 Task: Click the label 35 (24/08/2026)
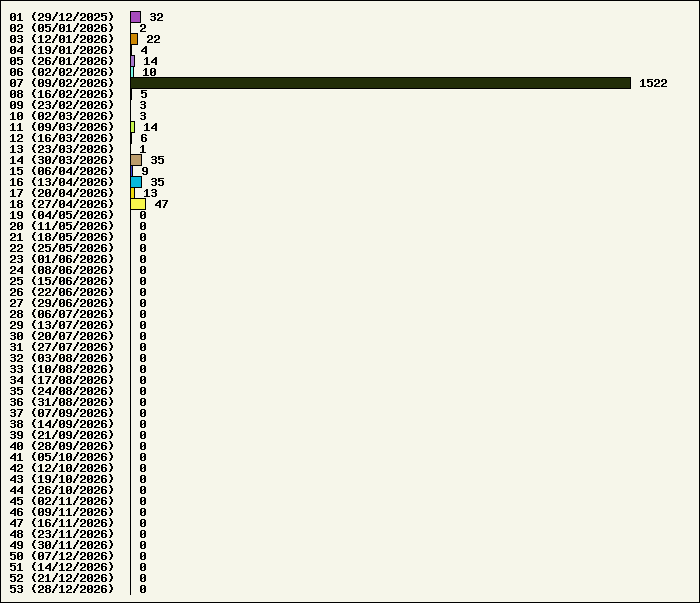(61, 391)
